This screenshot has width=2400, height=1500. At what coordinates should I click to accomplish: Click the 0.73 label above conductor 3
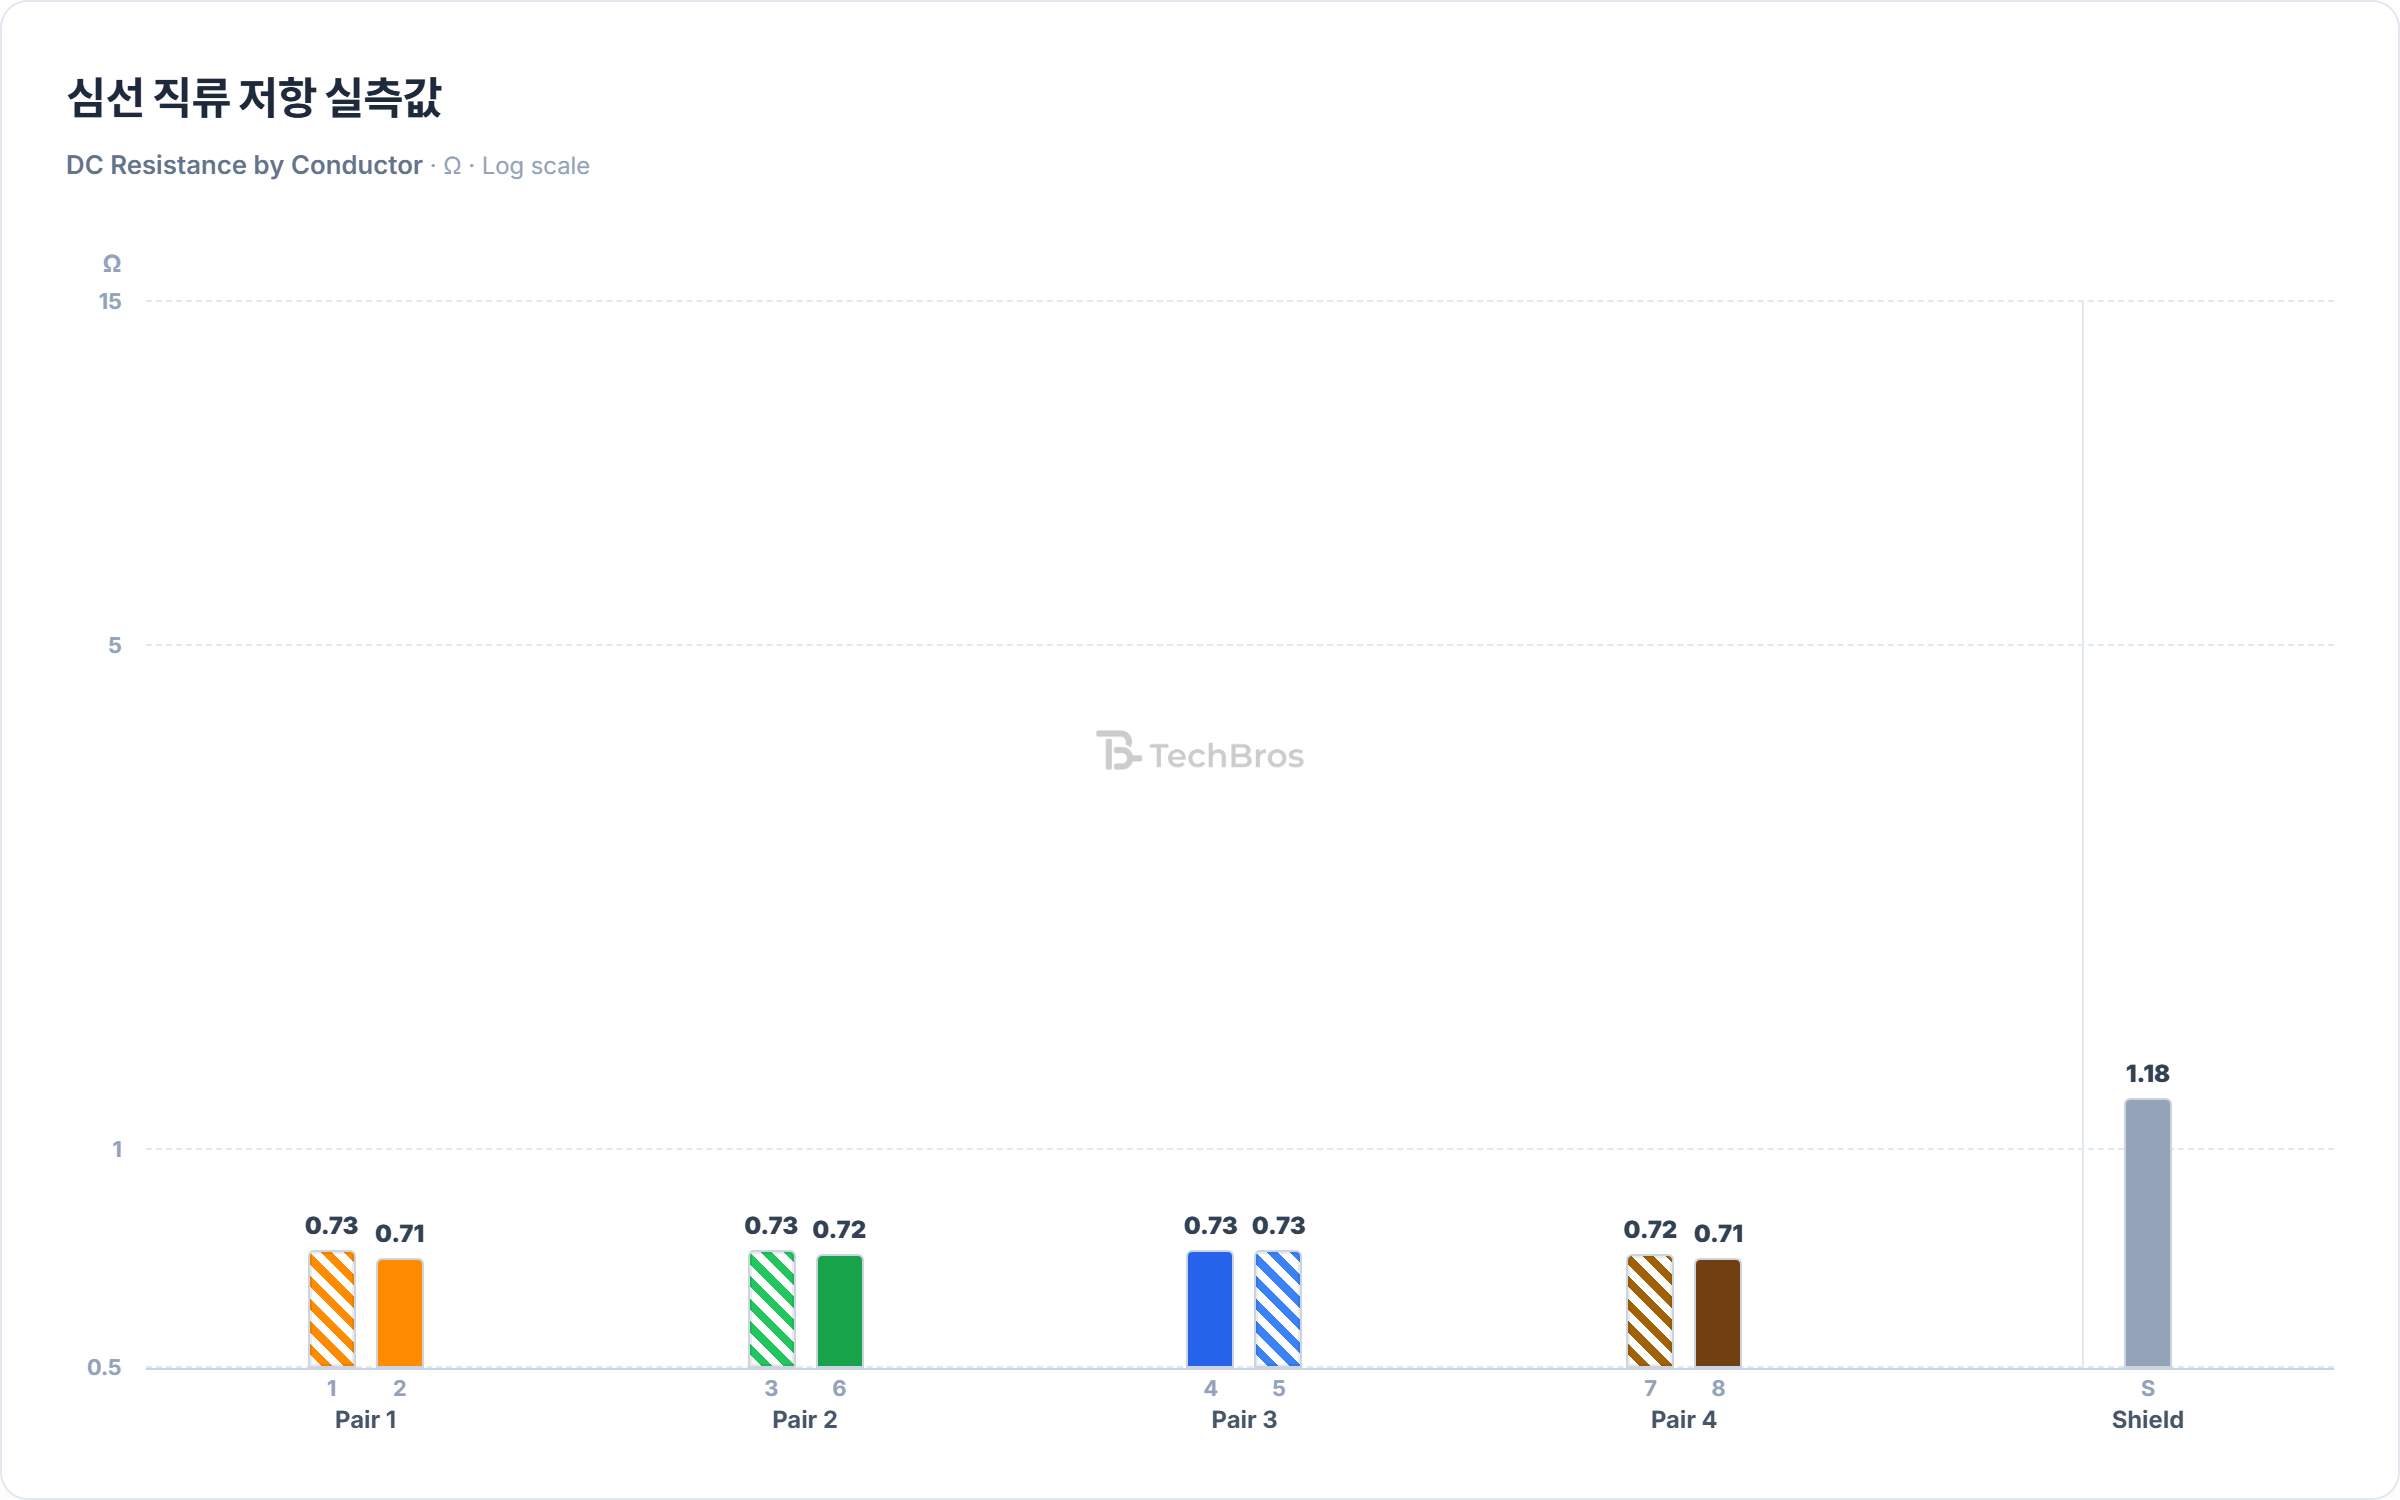[771, 1226]
